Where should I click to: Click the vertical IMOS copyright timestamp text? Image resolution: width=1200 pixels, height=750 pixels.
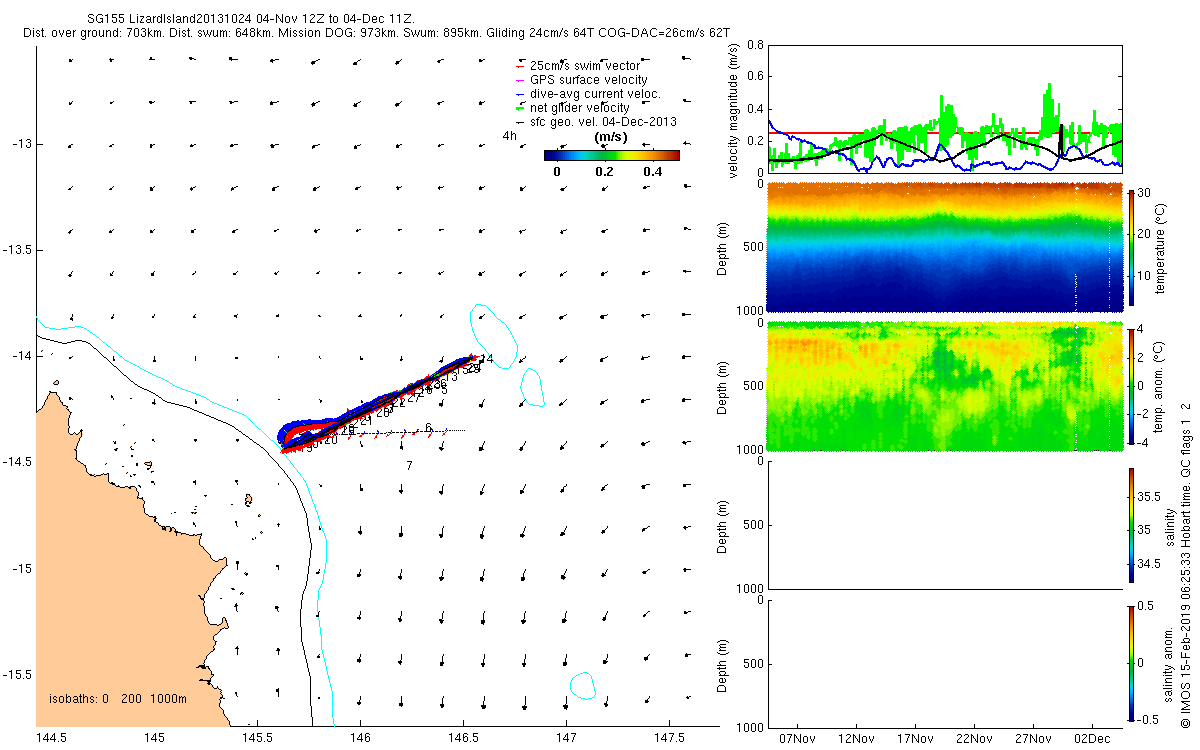pos(1186,565)
